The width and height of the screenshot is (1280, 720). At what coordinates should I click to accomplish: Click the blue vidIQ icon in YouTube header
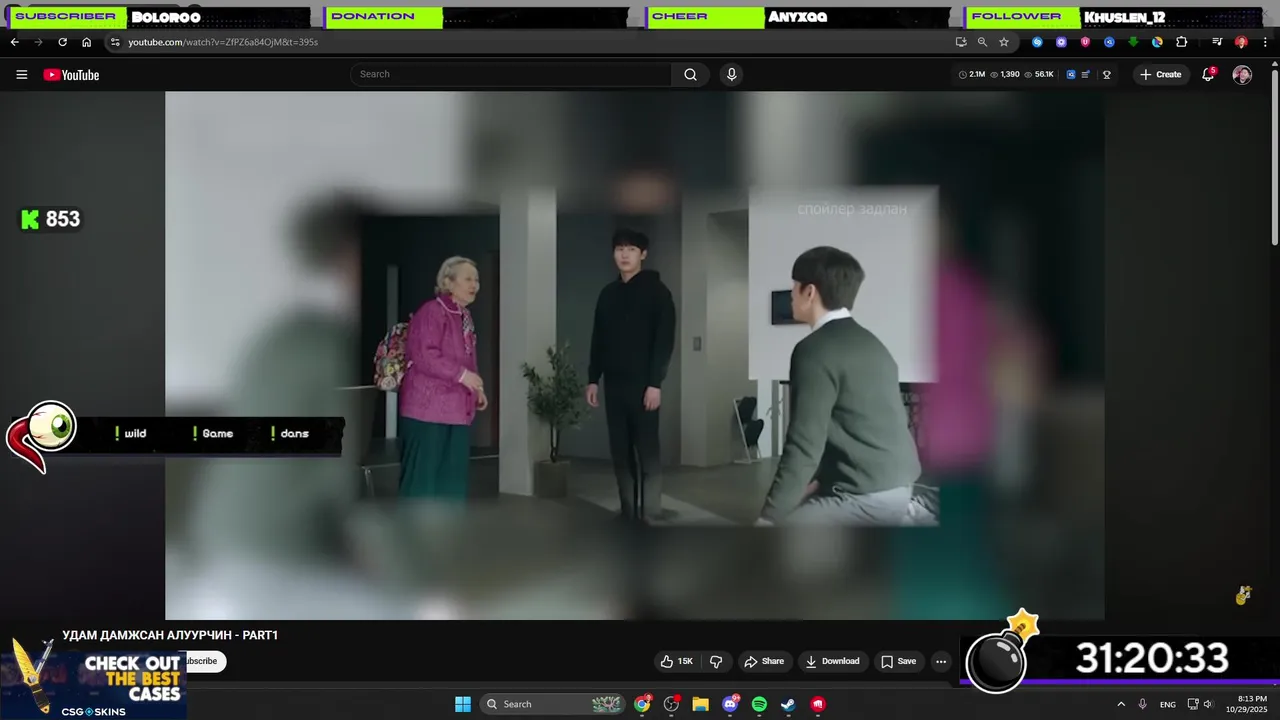point(1070,75)
